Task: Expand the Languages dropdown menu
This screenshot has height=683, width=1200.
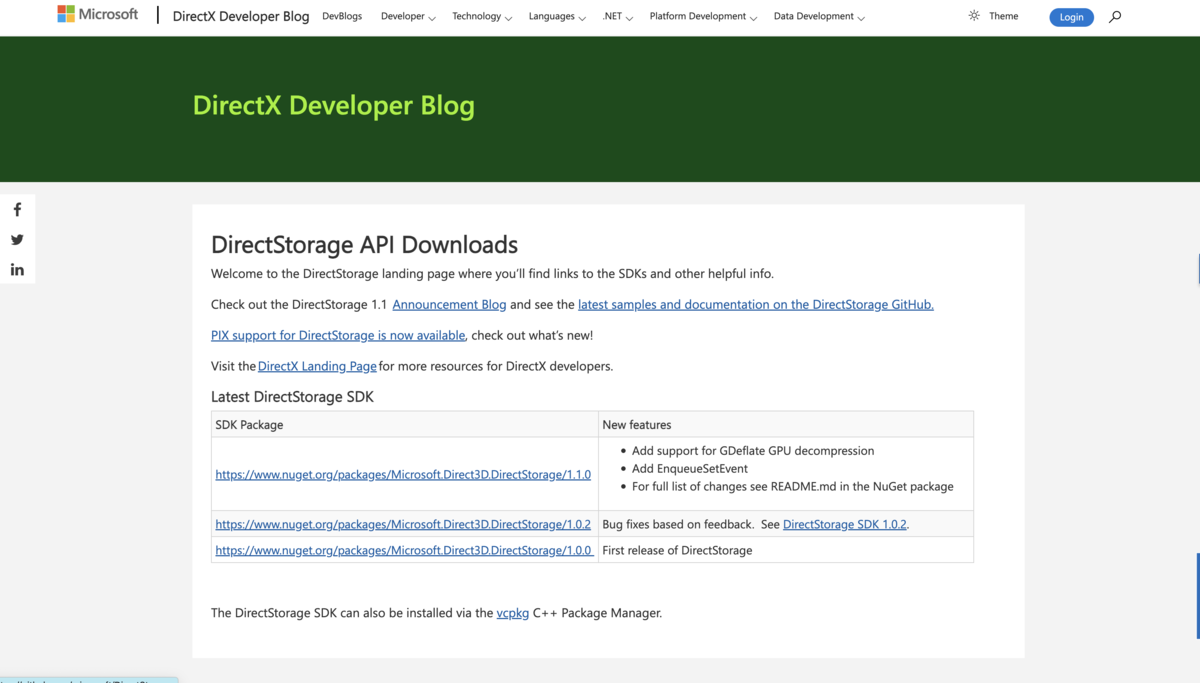Action: [558, 17]
